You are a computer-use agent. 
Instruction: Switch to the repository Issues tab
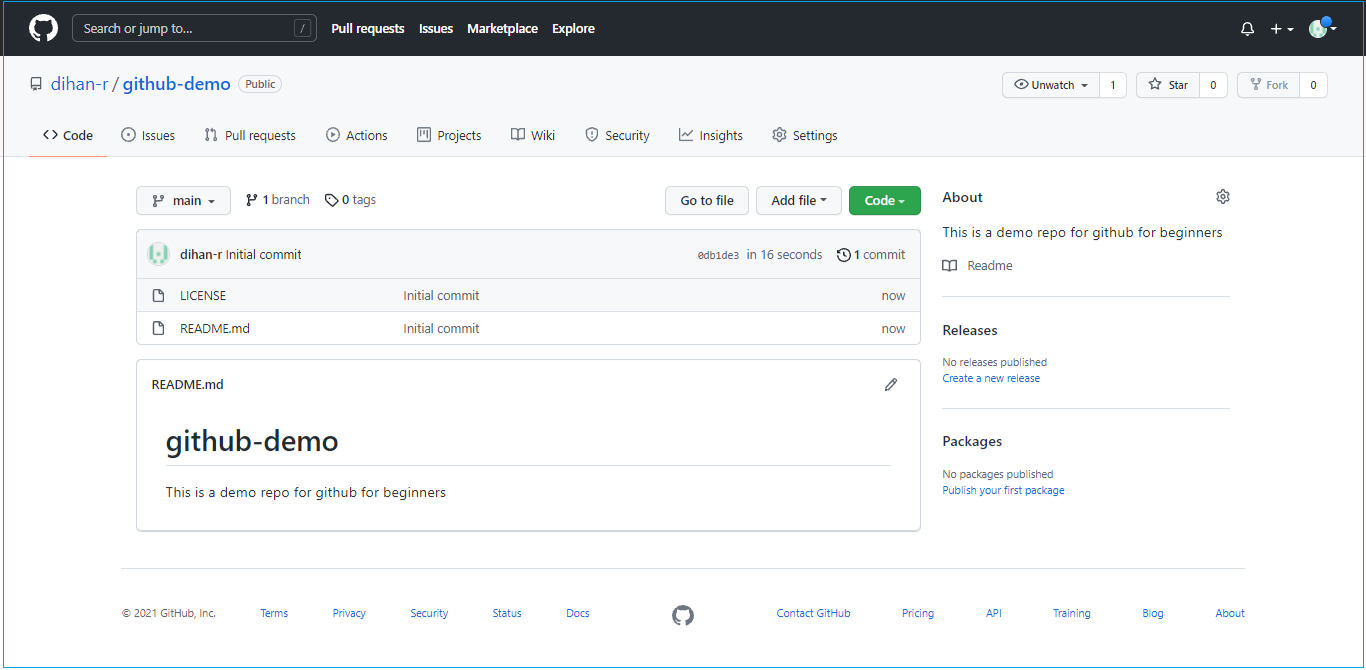click(x=148, y=135)
